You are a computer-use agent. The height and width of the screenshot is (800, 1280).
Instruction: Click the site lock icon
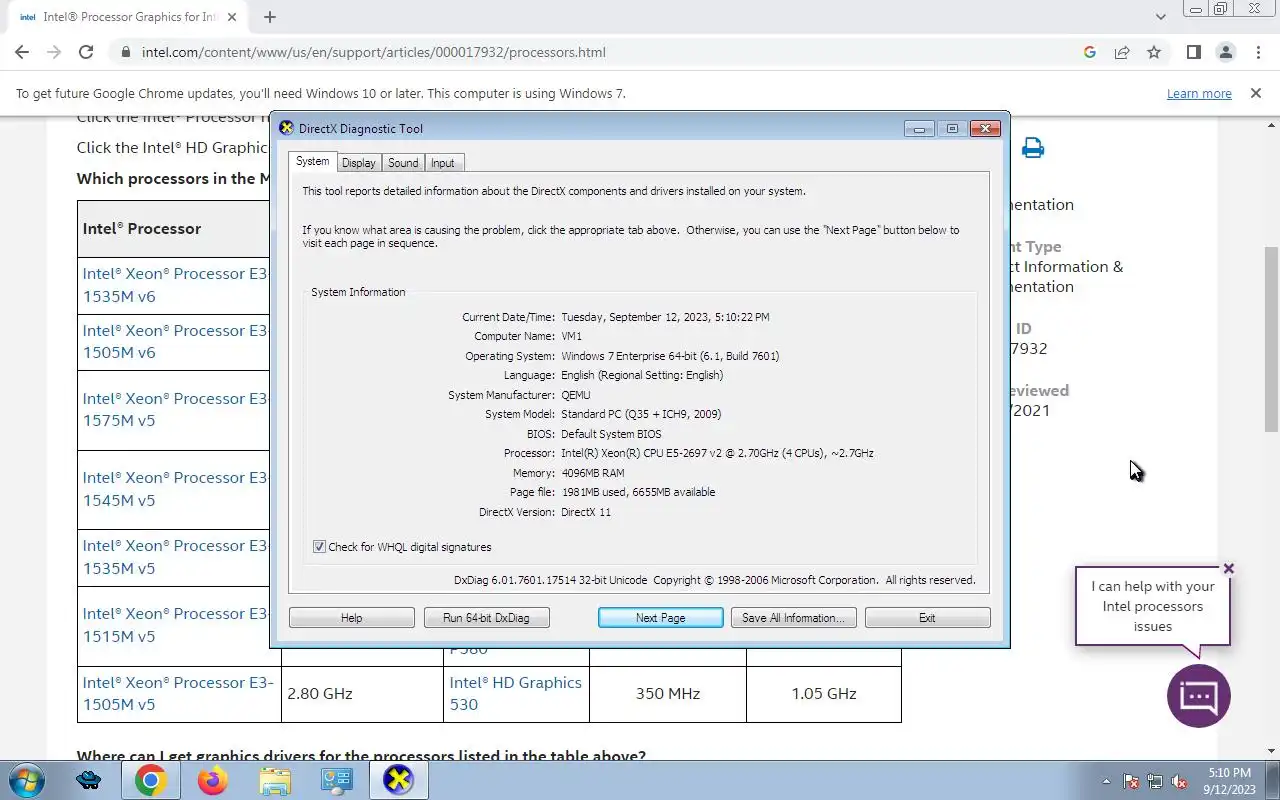(126, 52)
